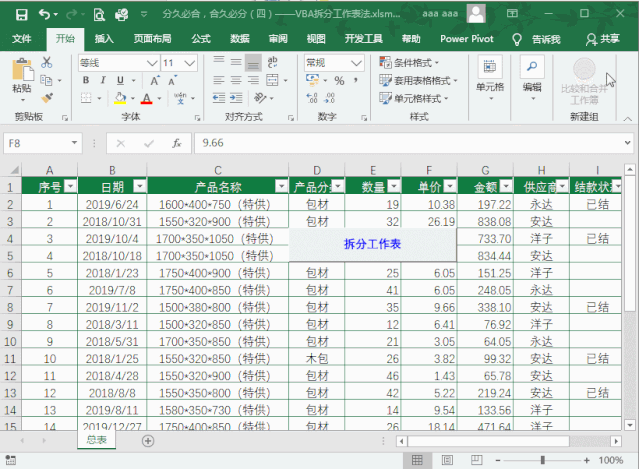Apply comma thousands separator style

click(x=356, y=81)
